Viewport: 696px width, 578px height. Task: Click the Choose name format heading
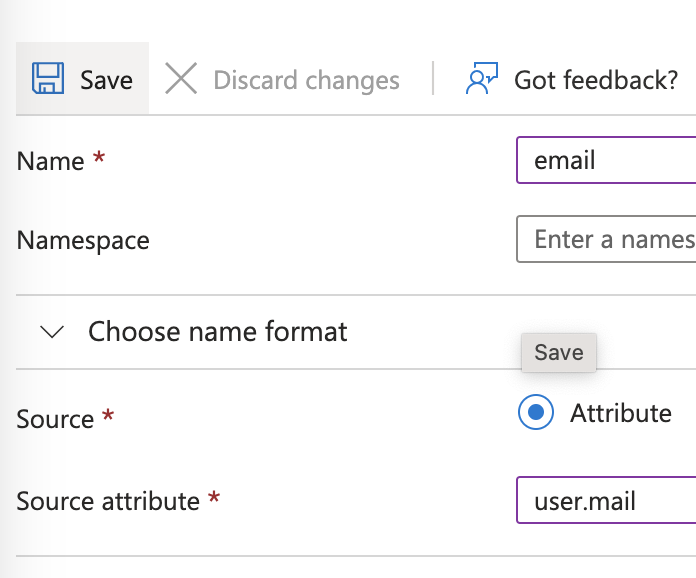point(218,331)
